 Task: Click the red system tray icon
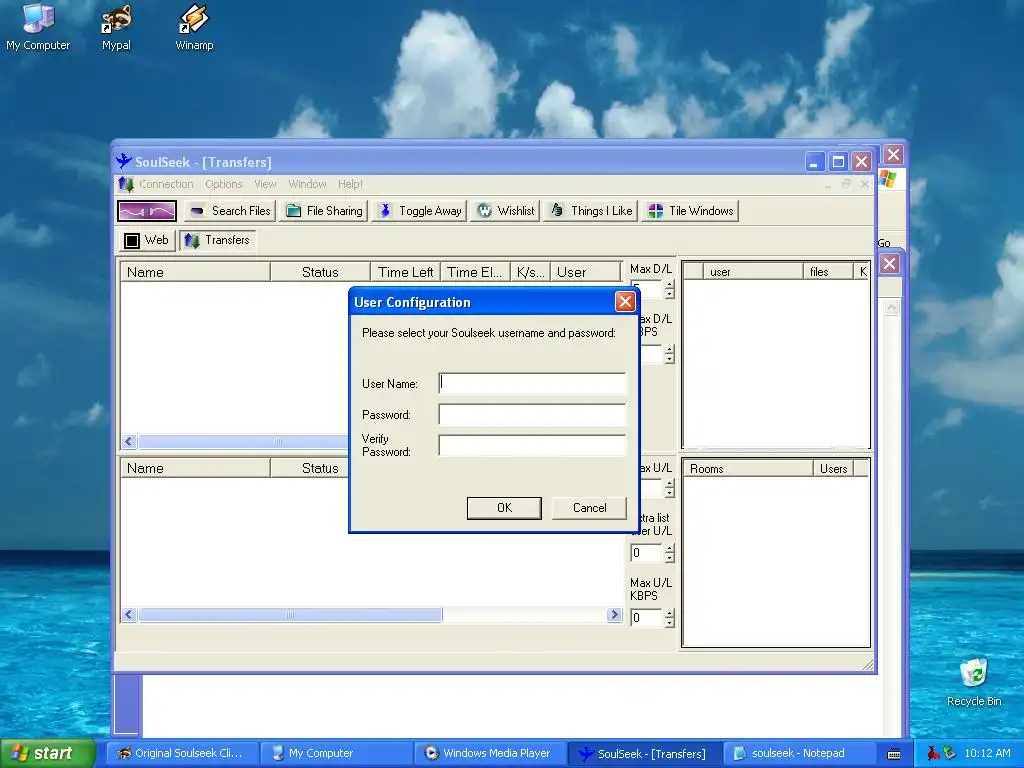click(x=933, y=753)
